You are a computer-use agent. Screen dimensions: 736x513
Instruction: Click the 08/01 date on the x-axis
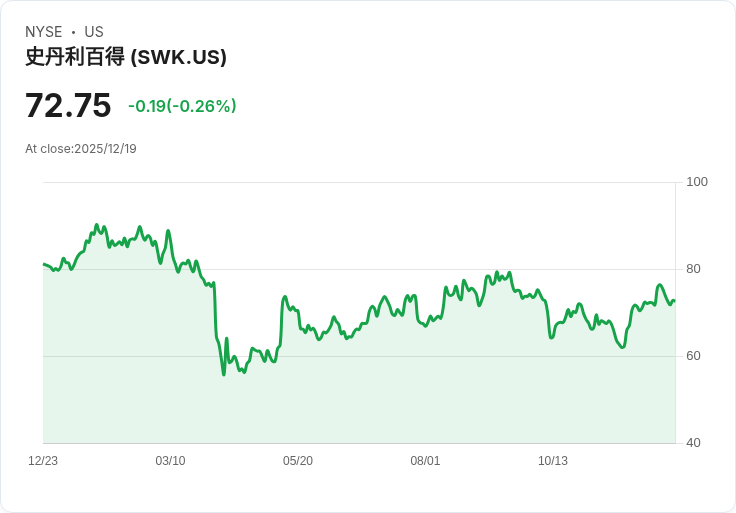[x=425, y=461]
